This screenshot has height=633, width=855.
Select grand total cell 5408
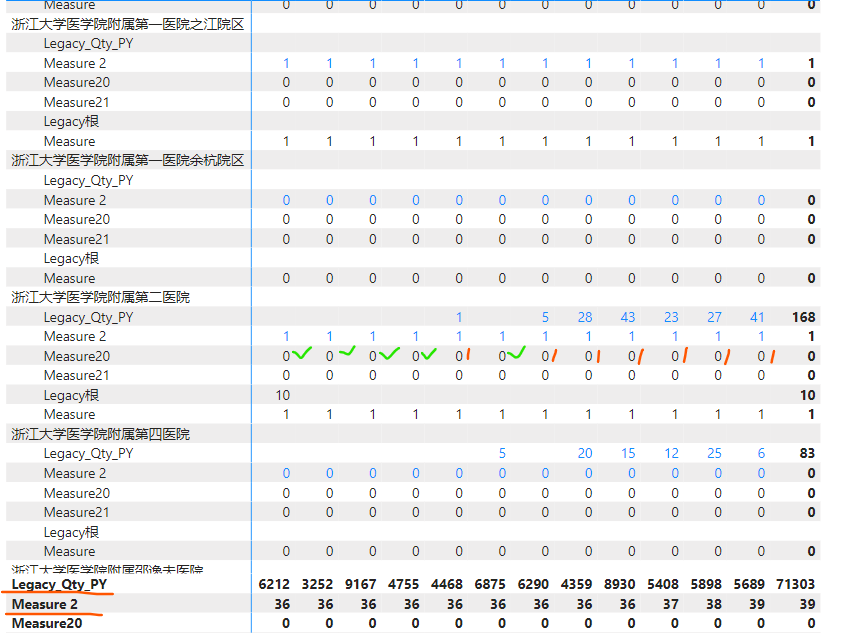[x=663, y=584]
